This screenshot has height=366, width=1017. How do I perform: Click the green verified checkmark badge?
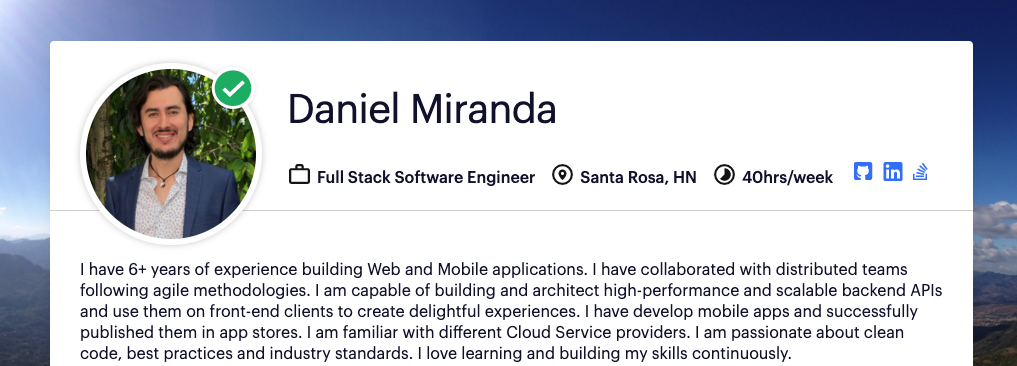[232, 88]
